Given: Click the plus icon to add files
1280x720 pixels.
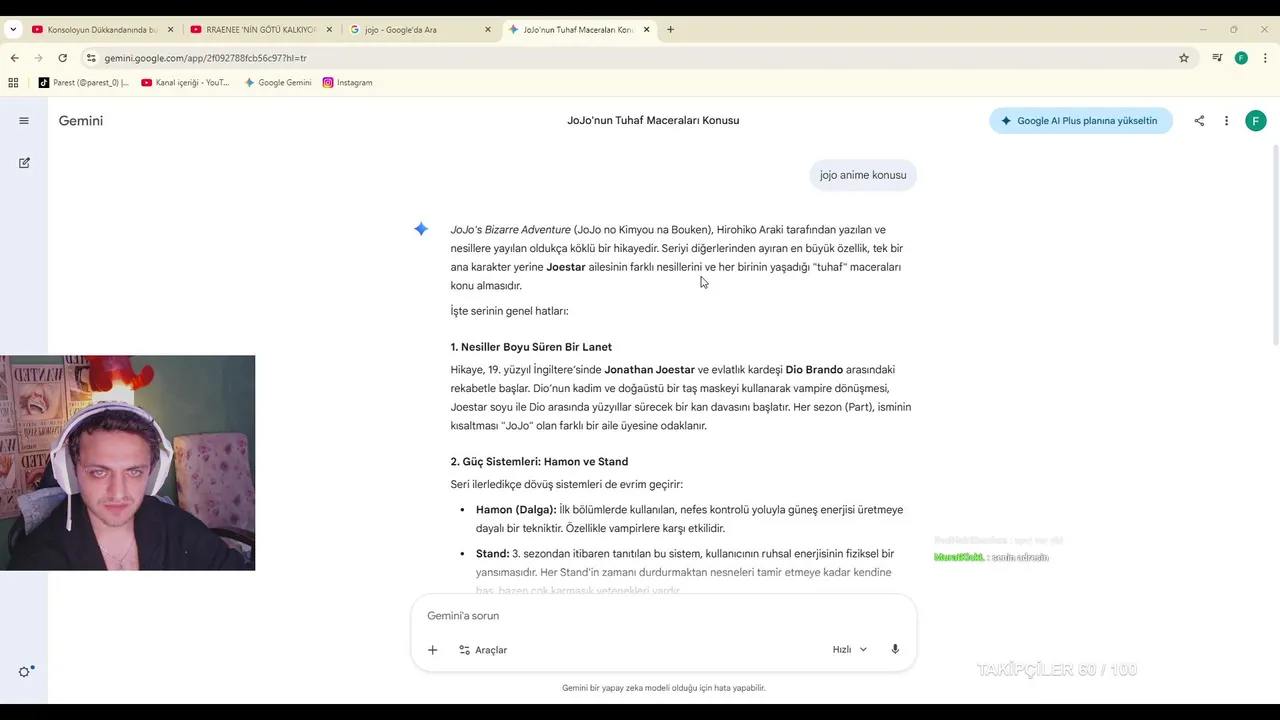Looking at the screenshot, I should pyautogui.click(x=432, y=650).
